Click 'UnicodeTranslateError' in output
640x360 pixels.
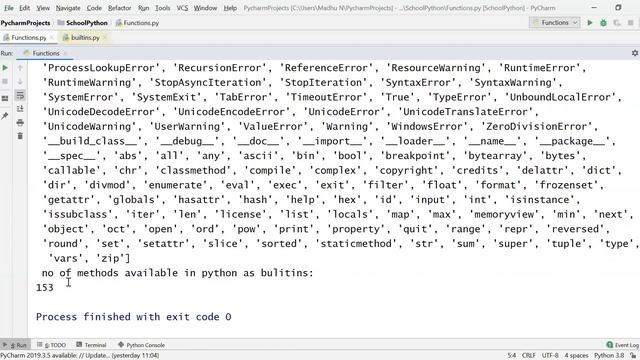pos(465,112)
